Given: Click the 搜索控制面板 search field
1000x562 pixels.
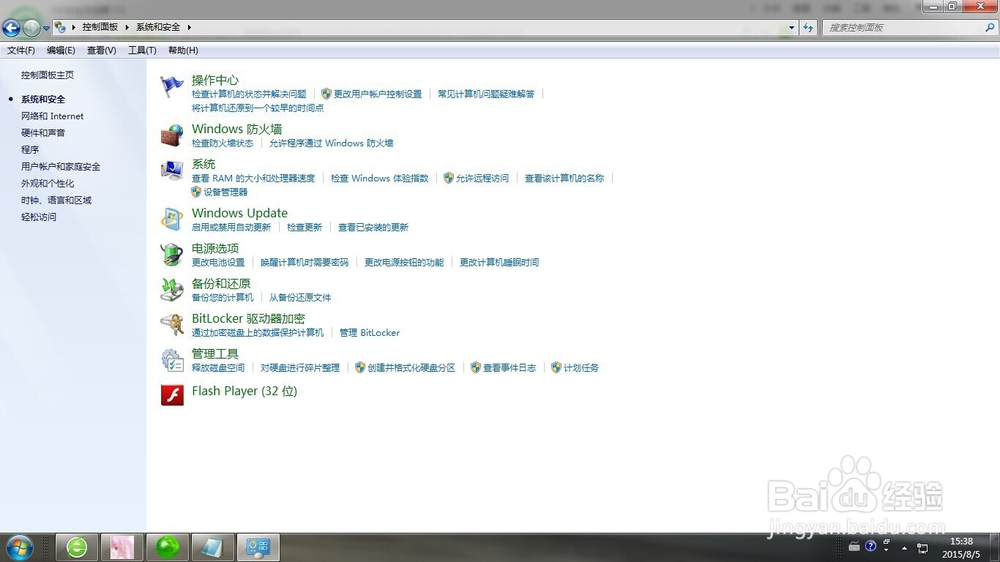Looking at the screenshot, I should [903, 27].
